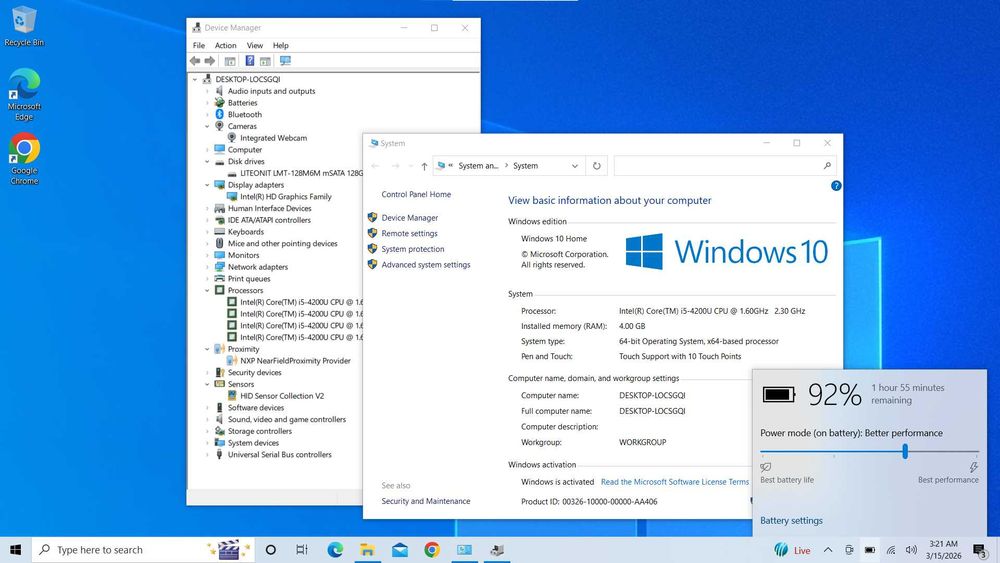Click the Back arrow in Device Manager toolbar

click(195, 61)
